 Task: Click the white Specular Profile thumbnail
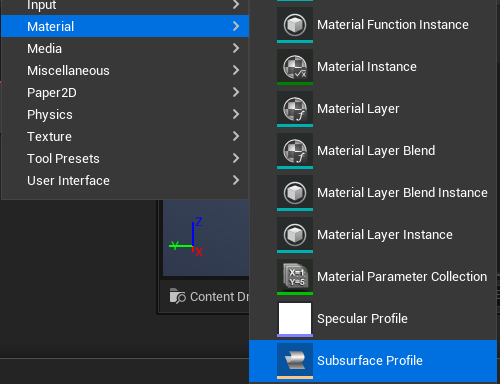tap(295, 319)
